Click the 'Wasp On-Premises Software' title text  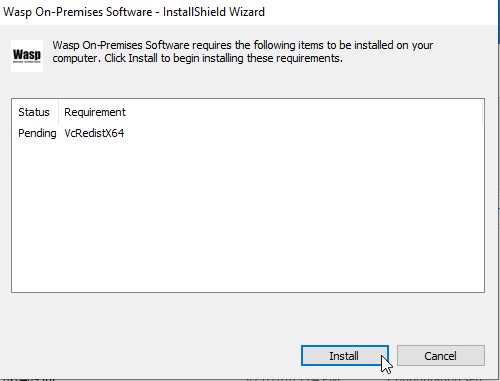click(x=78, y=12)
